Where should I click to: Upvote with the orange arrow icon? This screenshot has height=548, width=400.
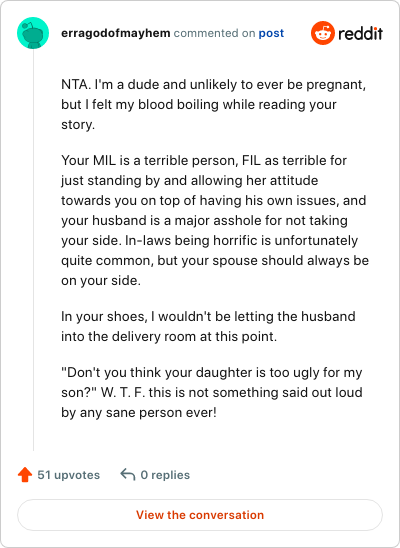click(25, 475)
